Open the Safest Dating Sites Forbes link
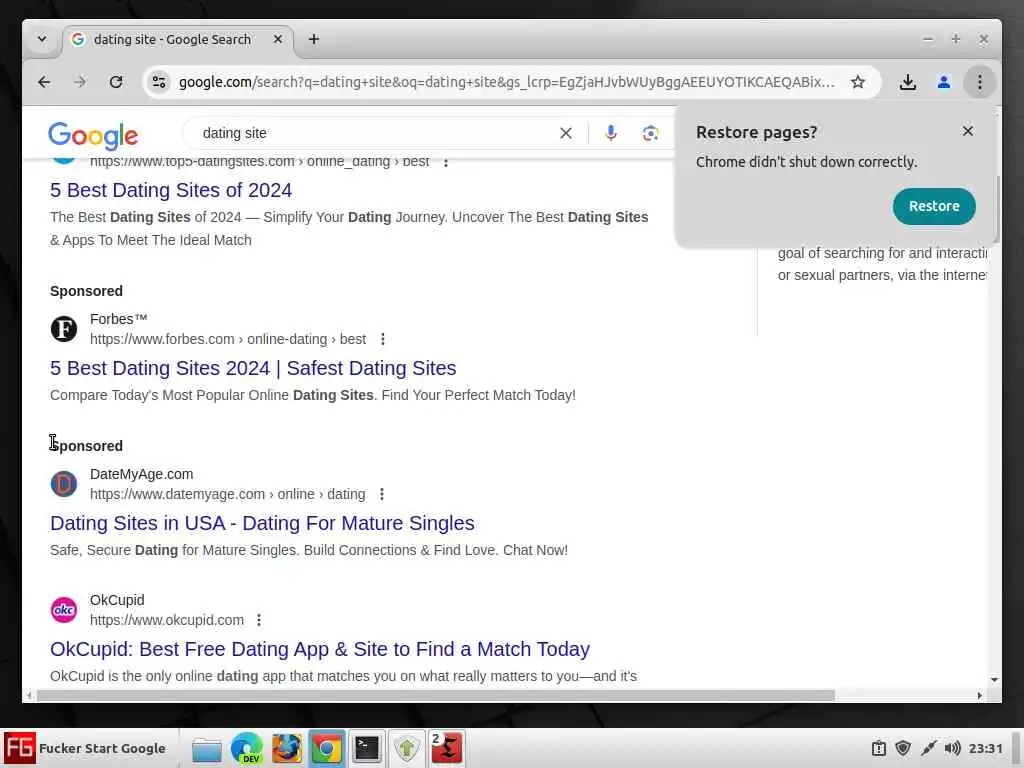Viewport: 1024px width, 768px height. 253,368
